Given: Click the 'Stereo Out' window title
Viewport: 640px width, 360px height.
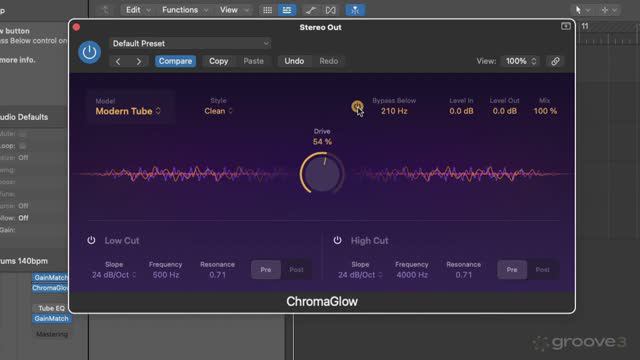Looking at the screenshot, I should click(x=320, y=27).
